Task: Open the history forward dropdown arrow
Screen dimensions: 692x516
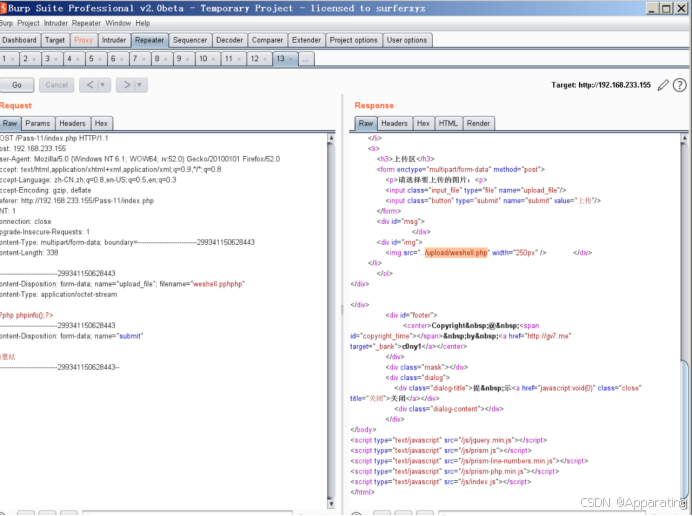Action: pos(139,85)
